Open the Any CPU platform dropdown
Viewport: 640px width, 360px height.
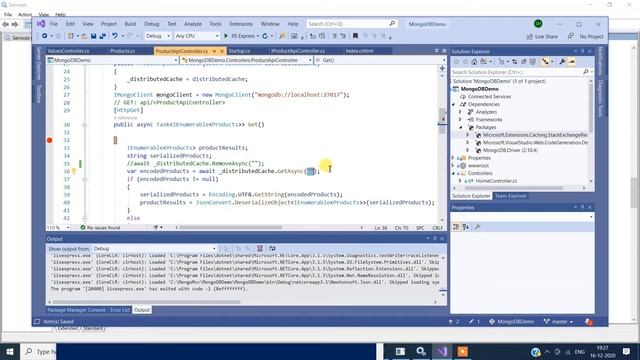197,36
